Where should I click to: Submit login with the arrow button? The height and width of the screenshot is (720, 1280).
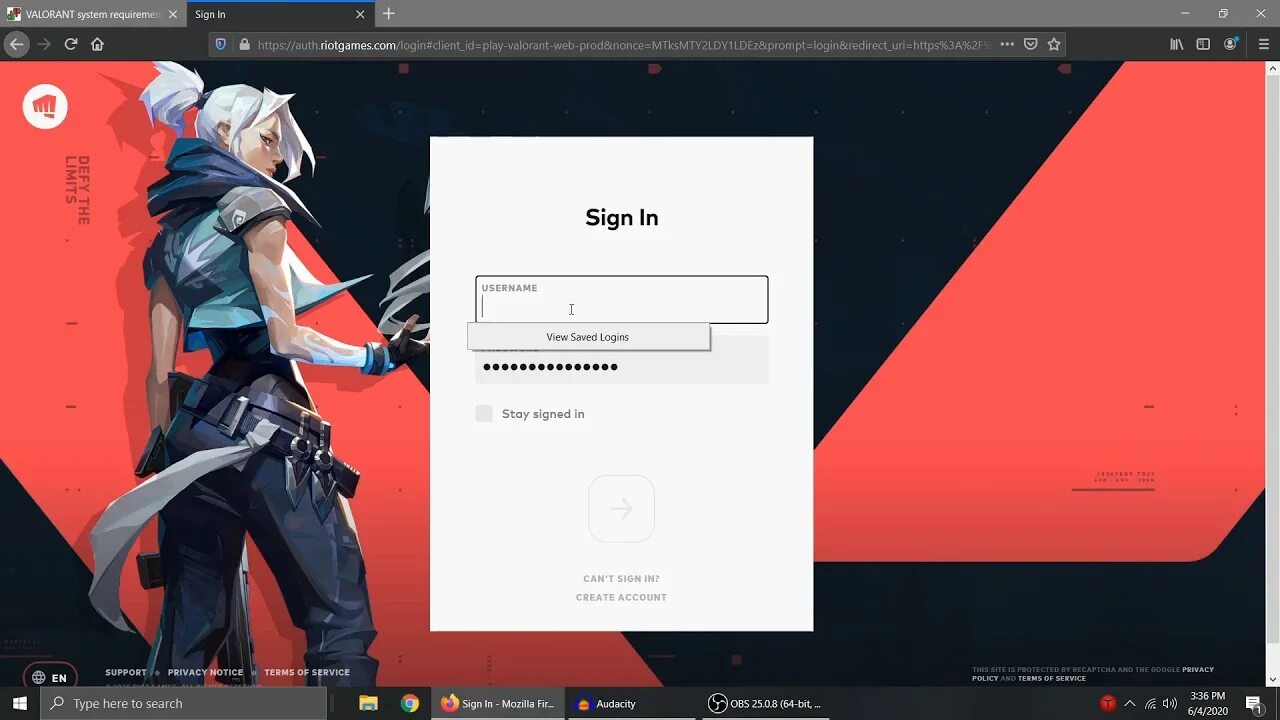pos(621,509)
